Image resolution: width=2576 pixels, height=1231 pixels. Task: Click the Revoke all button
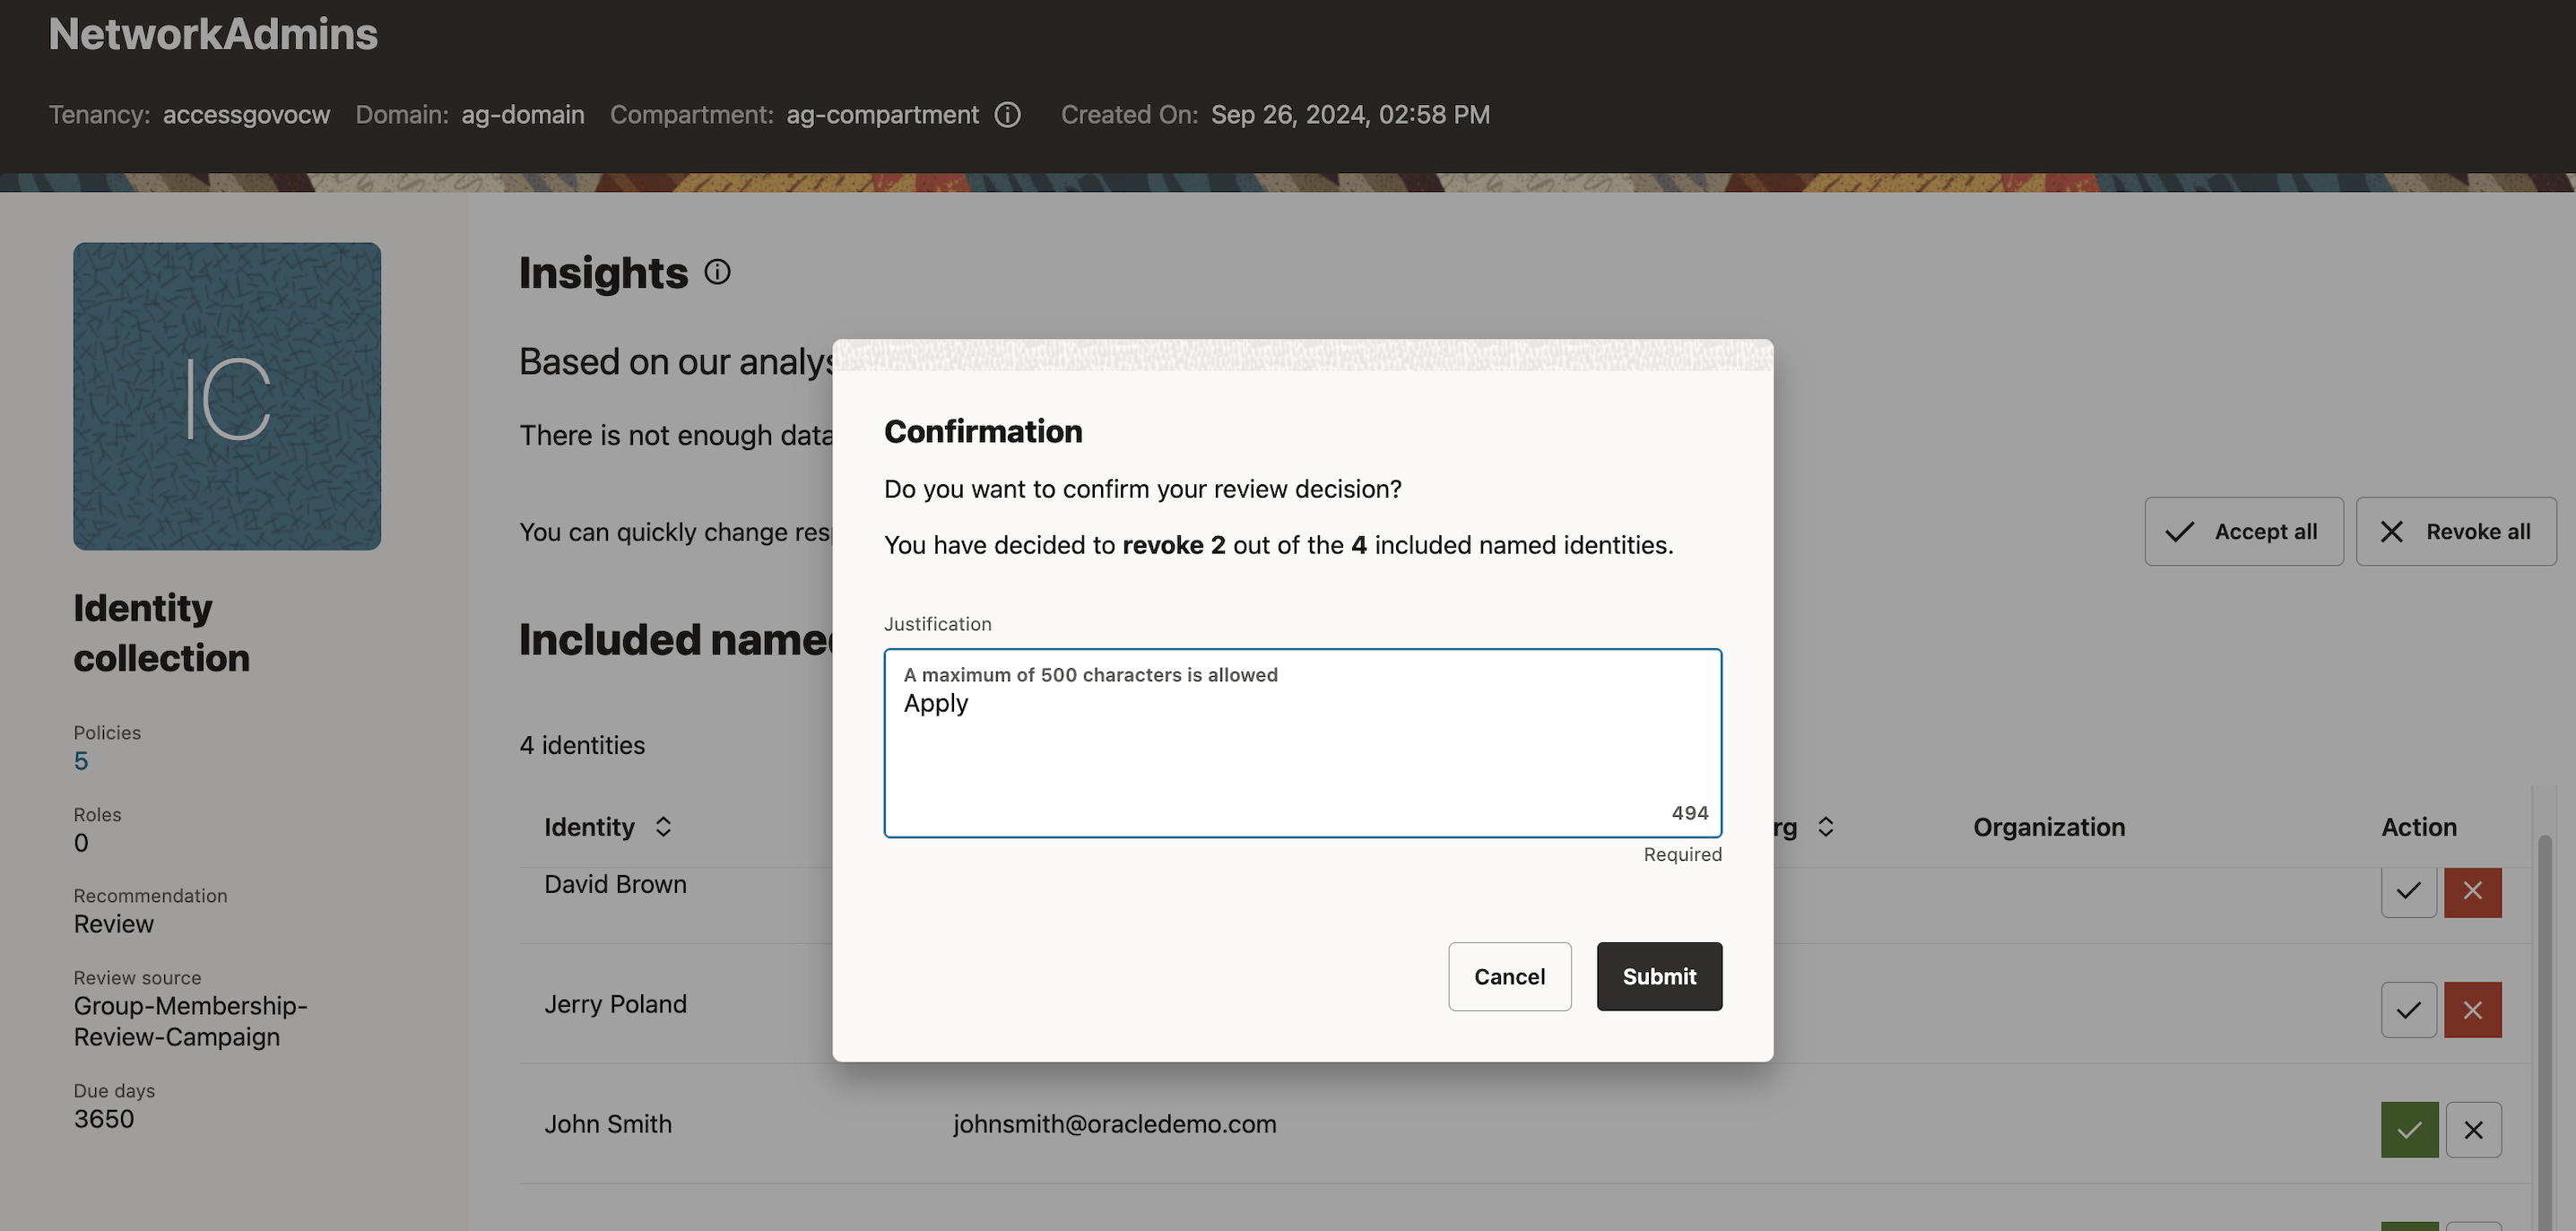point(2456,531)
